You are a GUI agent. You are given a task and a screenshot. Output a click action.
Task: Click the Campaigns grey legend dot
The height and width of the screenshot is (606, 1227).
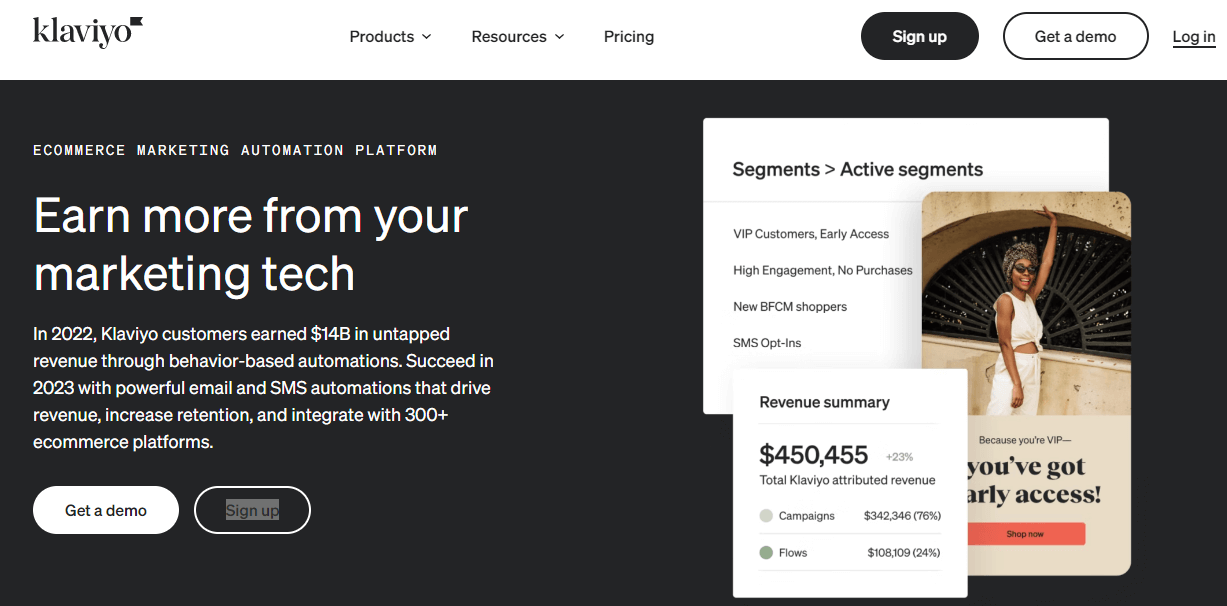pos(766,516)
